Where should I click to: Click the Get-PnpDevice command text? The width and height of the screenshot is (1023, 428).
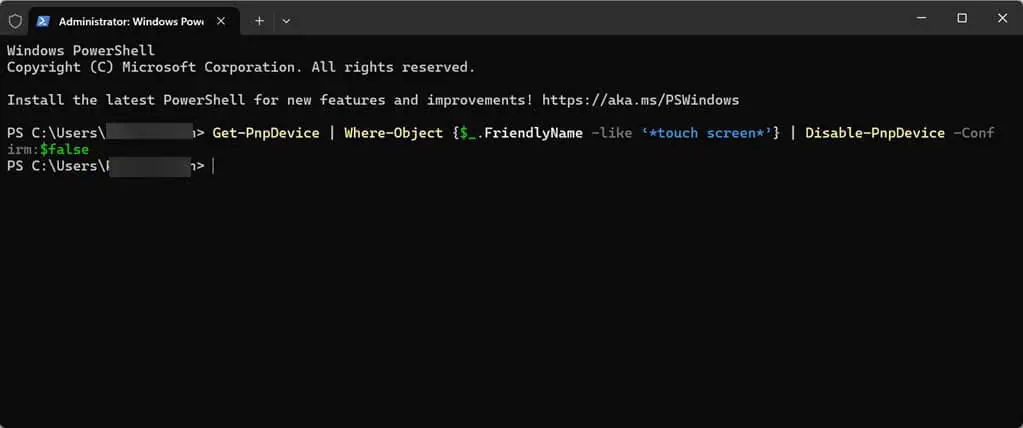266,133
